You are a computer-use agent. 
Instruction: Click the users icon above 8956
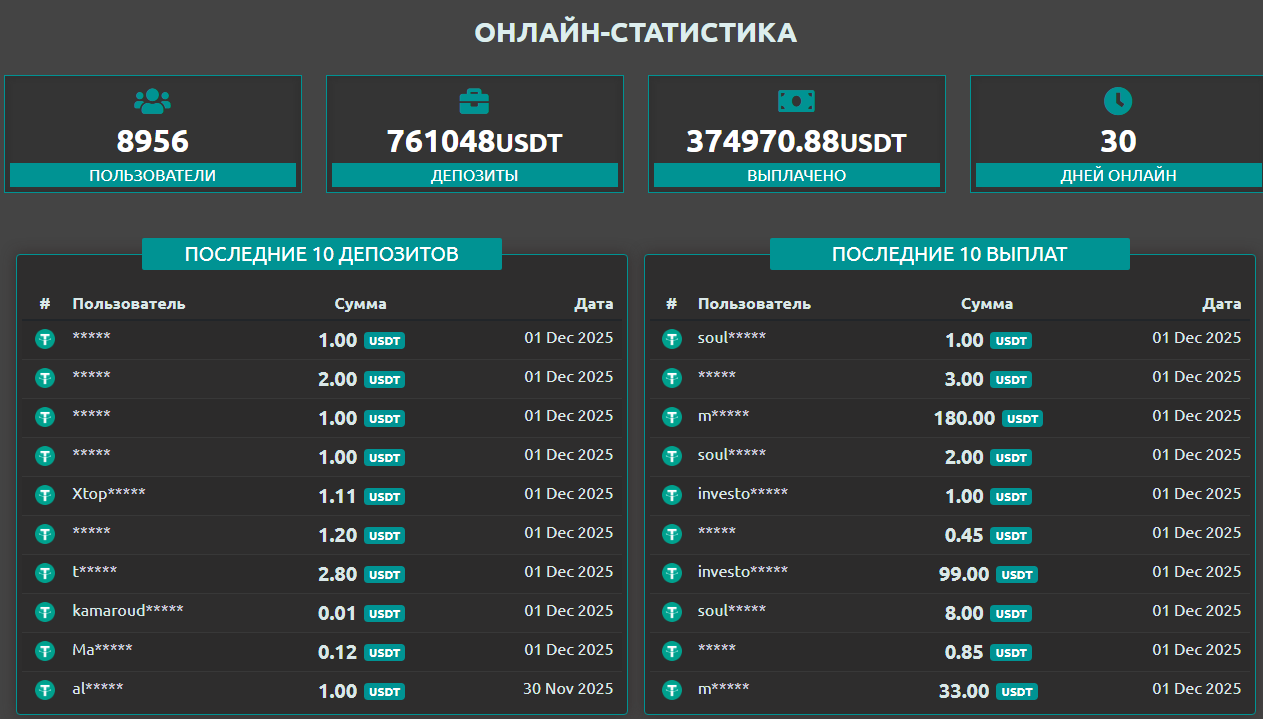tap(152, 101)
